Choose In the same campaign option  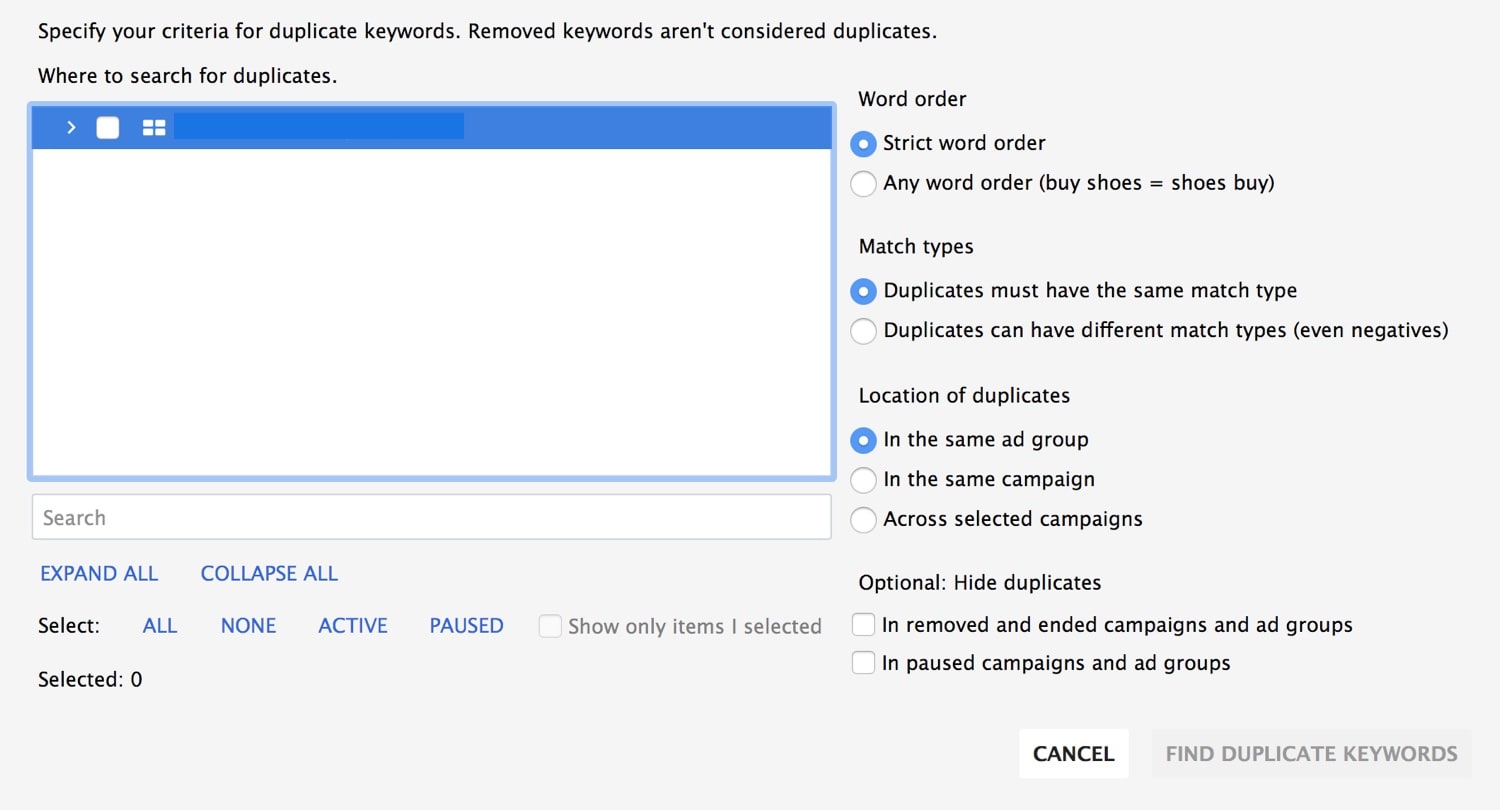pyautogui.click(x=863, y=480)
